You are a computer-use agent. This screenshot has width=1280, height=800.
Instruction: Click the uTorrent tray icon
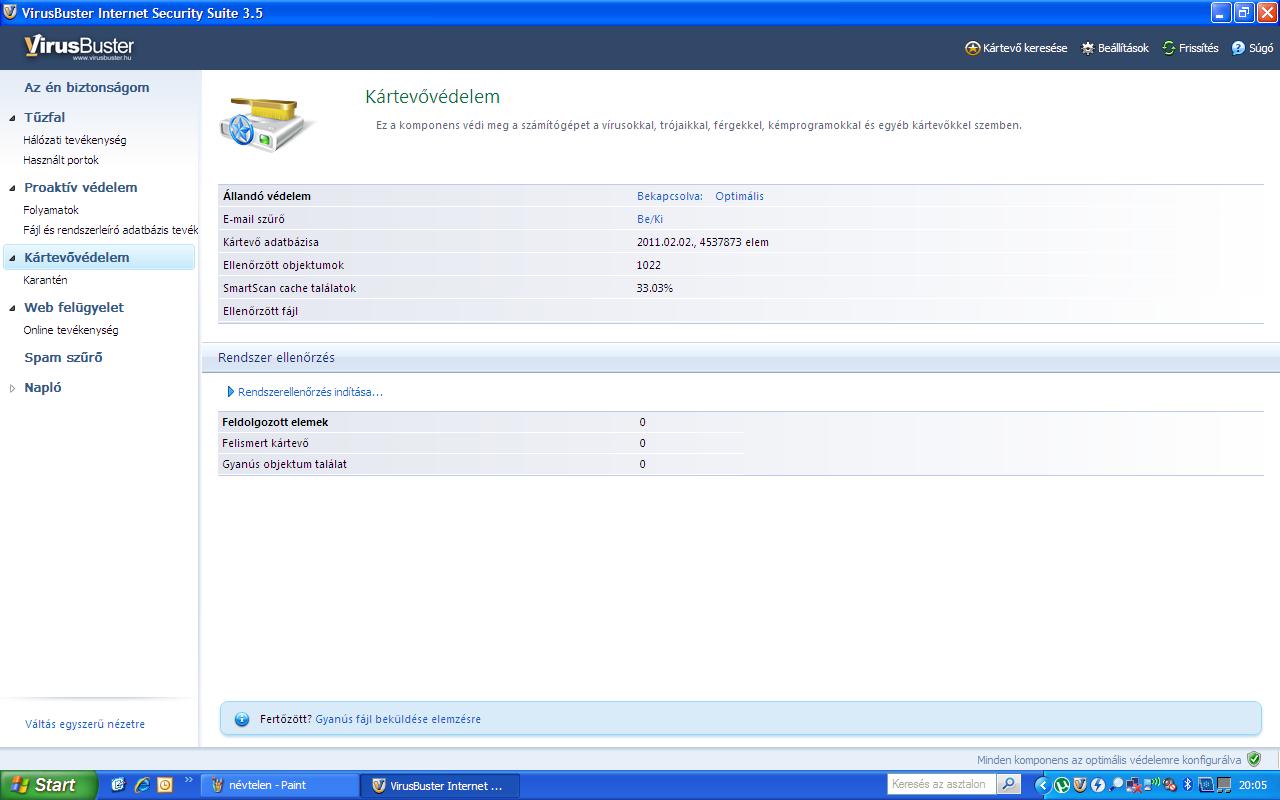pyautogui.click(x=1062, y=785)
